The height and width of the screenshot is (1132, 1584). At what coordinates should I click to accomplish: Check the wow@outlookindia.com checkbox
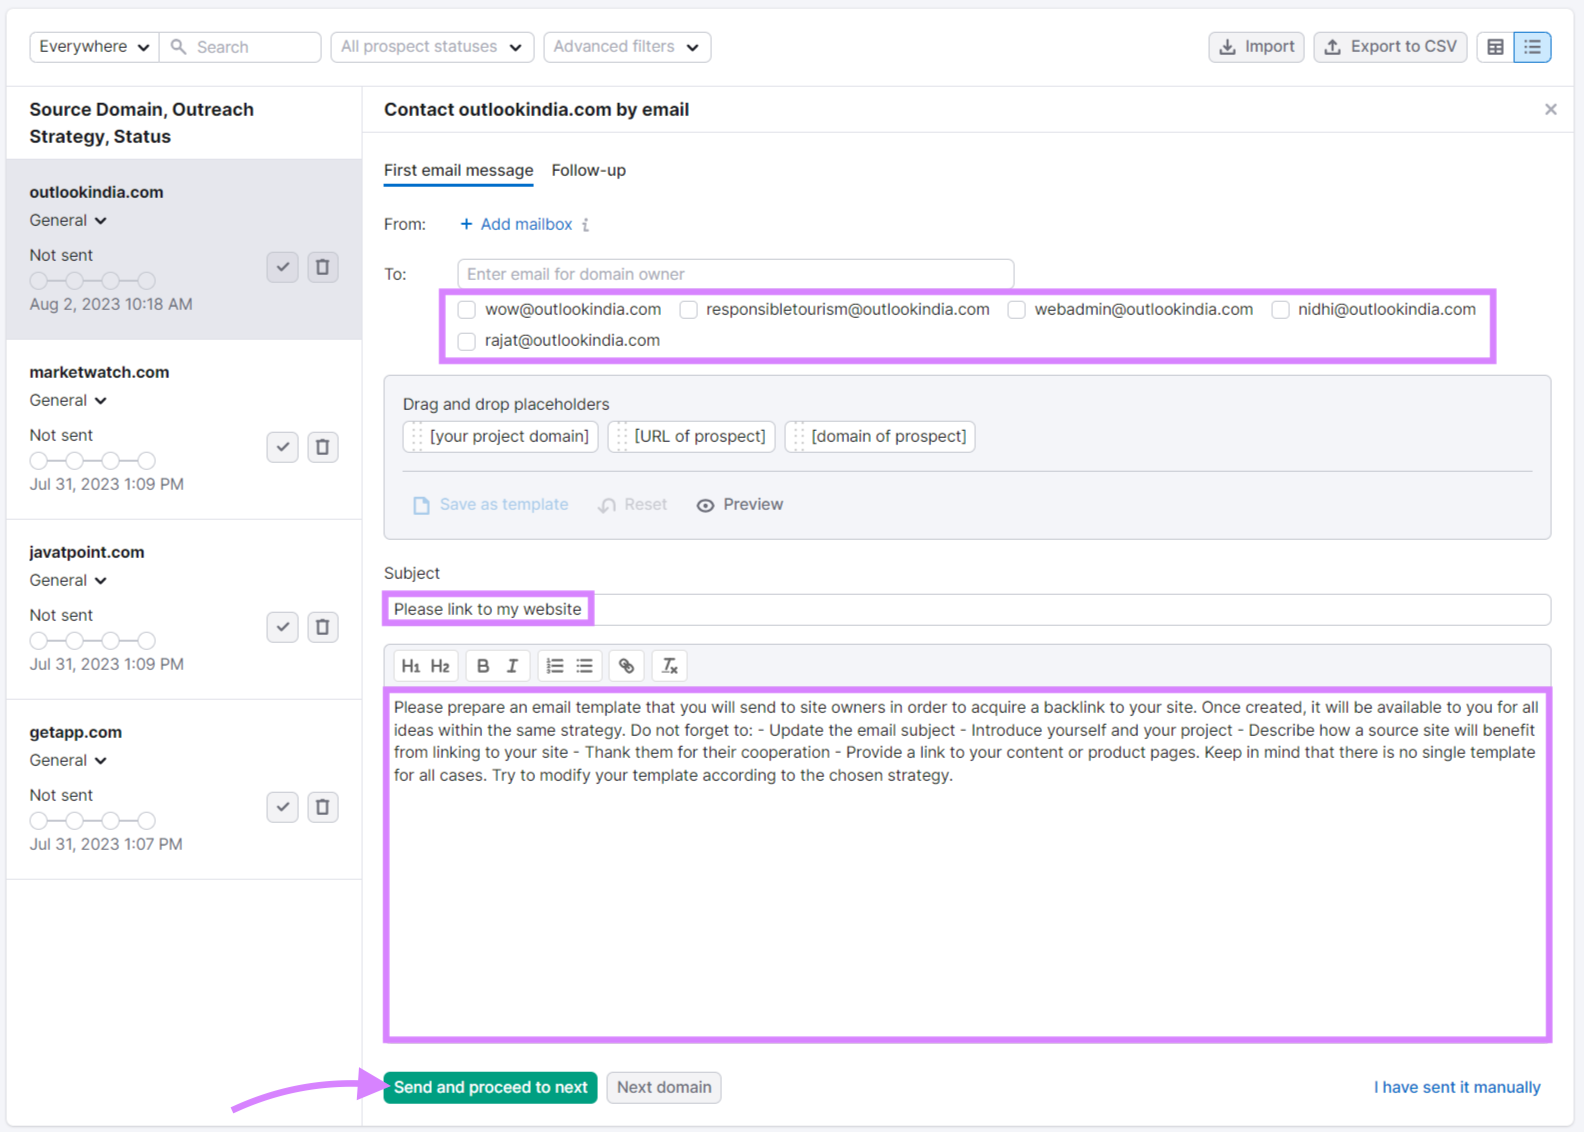point(467,310)
